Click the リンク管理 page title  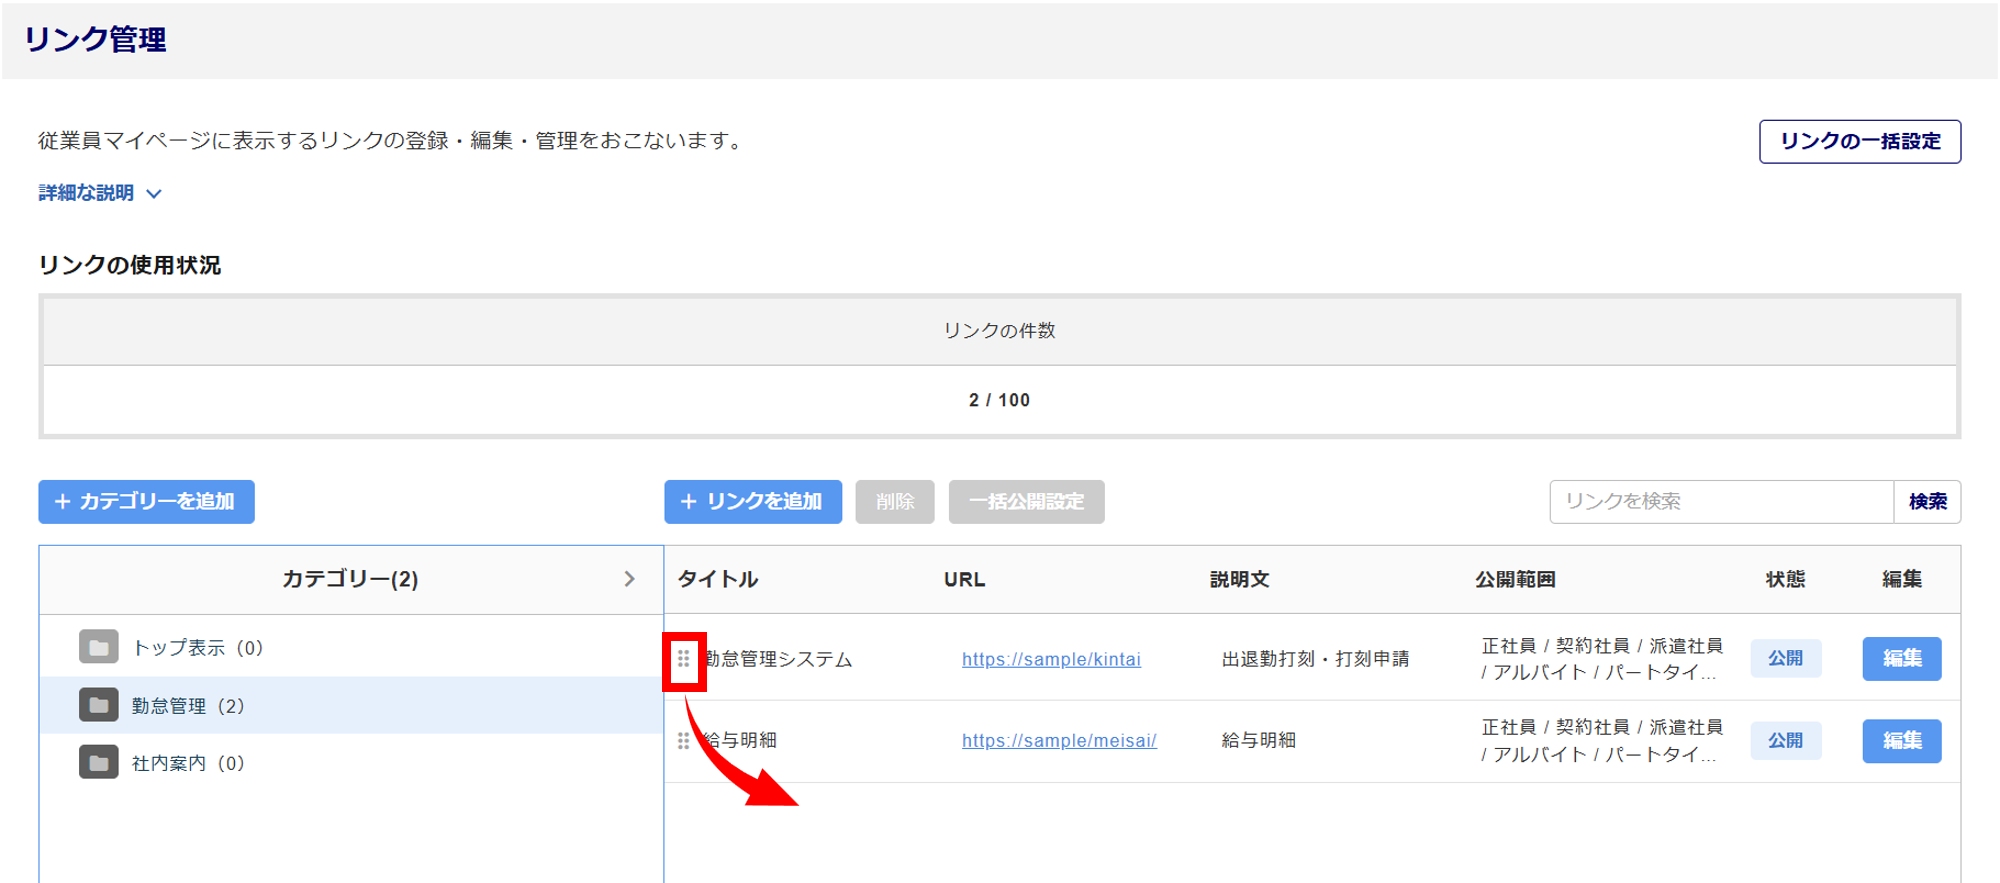[x=95, y=39]
